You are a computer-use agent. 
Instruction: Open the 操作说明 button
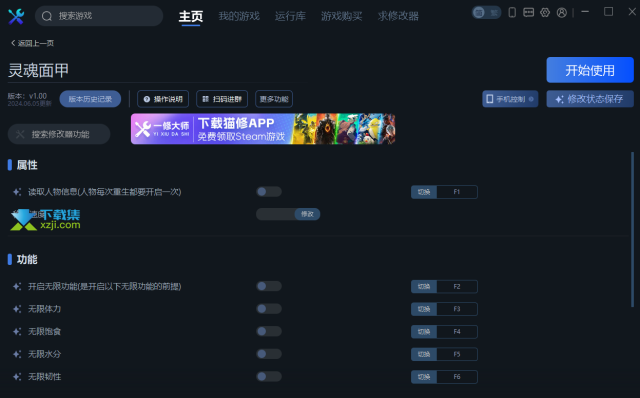(x=163, y=99)
